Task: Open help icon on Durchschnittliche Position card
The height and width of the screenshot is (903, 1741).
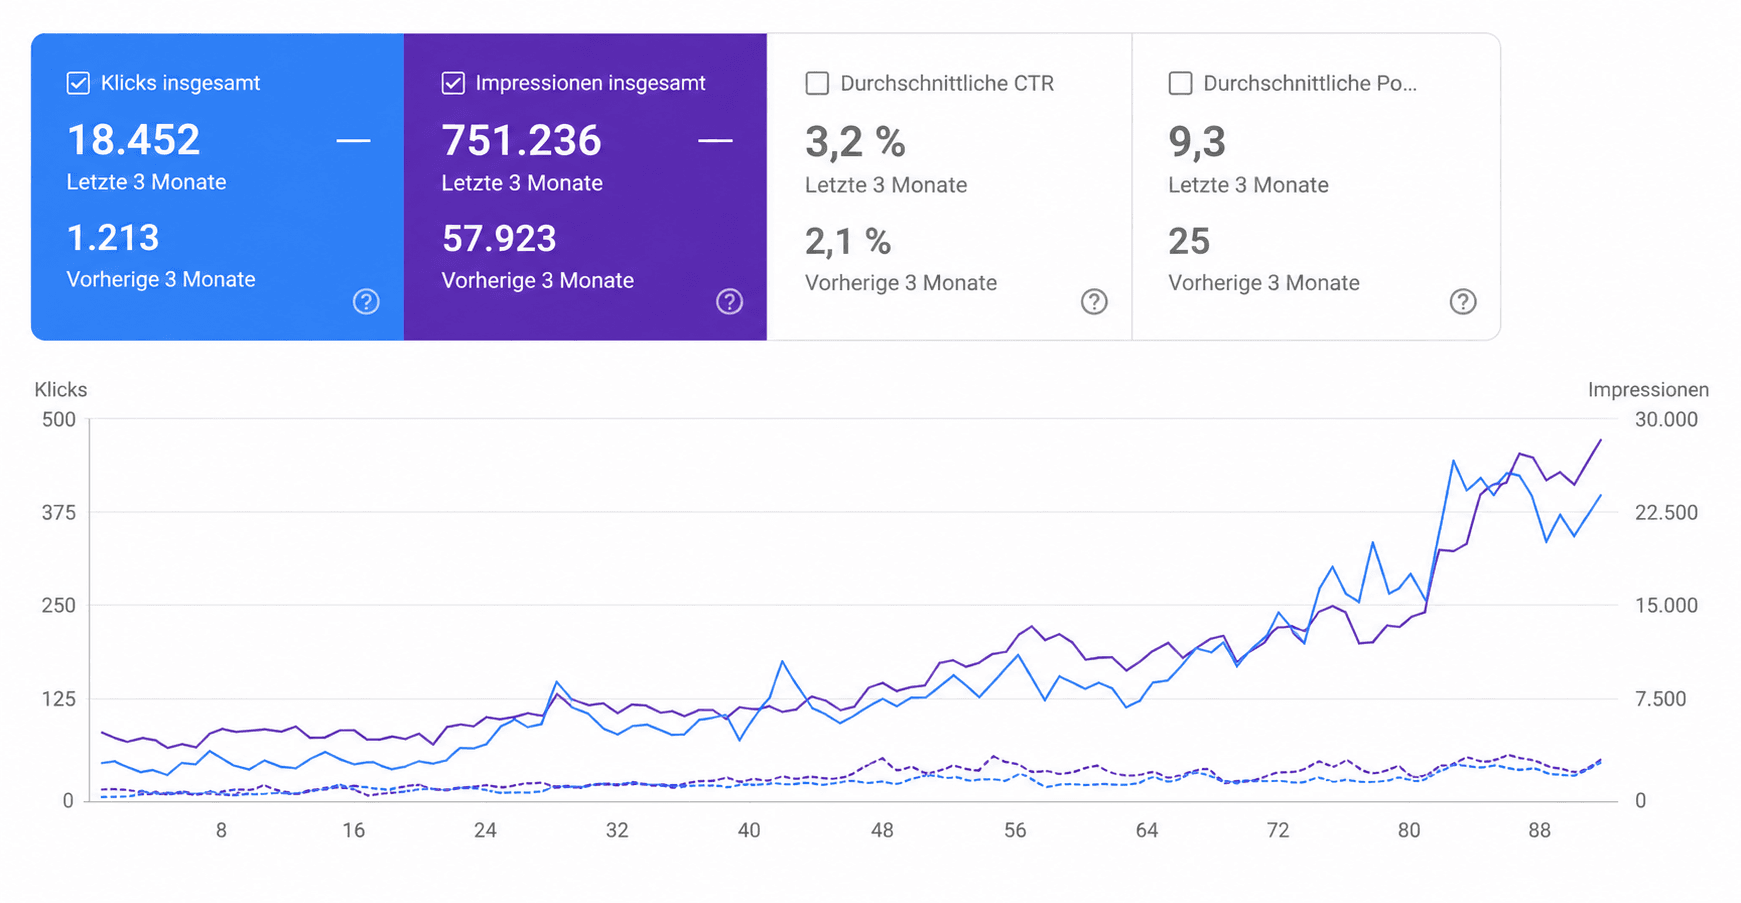Action: coord(1463,301)
